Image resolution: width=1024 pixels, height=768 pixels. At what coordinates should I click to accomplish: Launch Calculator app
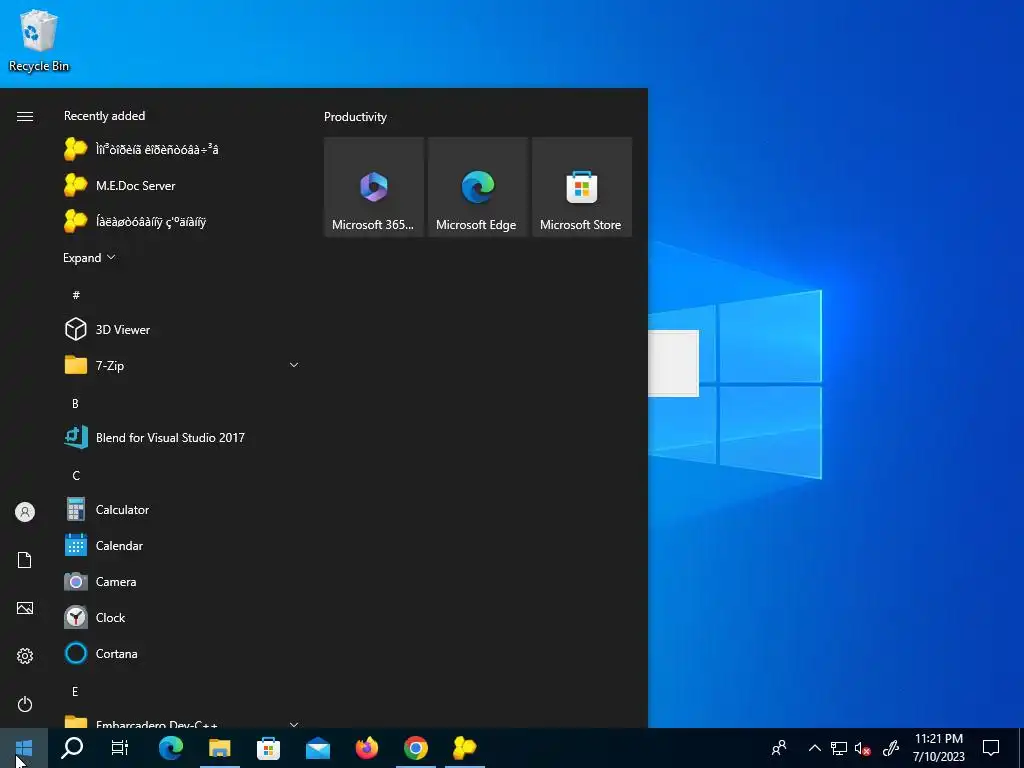180,509
